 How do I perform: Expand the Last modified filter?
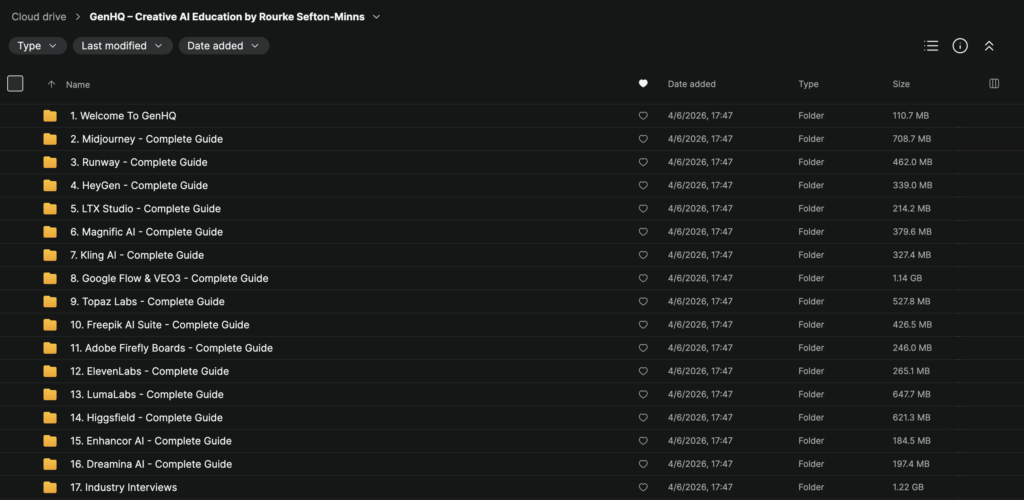[x=122, y=46]
